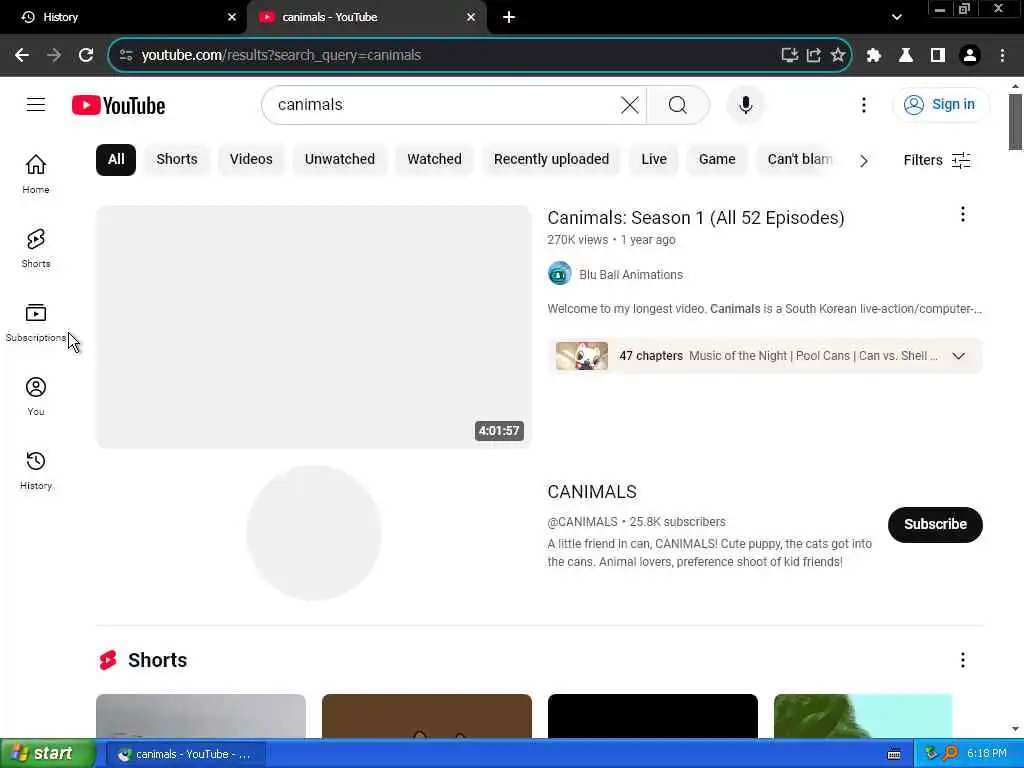Open a new browser tab
Image resolution: width=1024 pixels, height=768 pixels.
point(509,17)
